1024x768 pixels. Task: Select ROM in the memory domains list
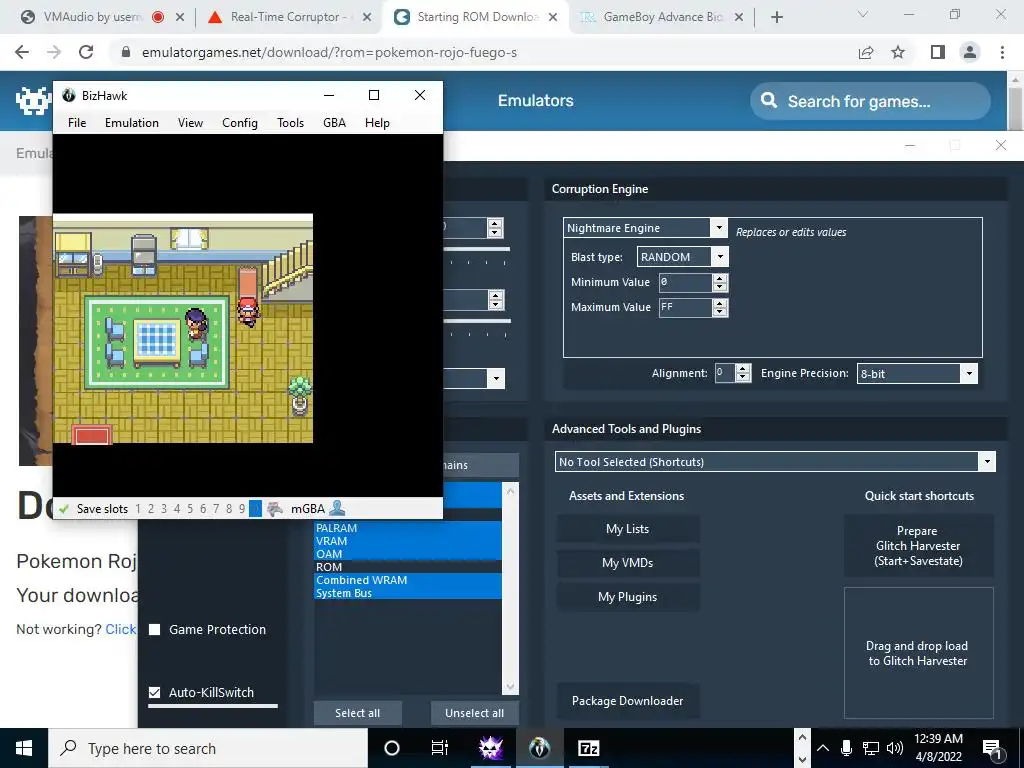click(x=408, y=567)
